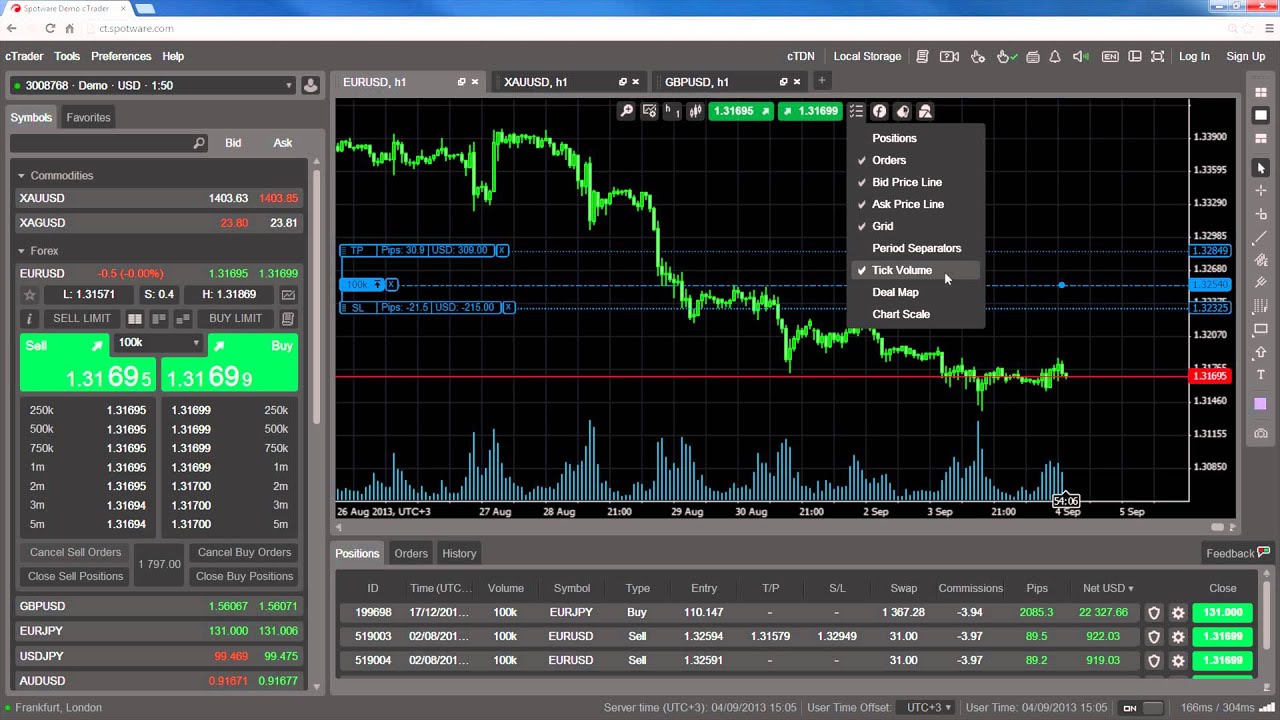
Task: Select the GBPUSD symbol row
Action: tap(159, 606)
